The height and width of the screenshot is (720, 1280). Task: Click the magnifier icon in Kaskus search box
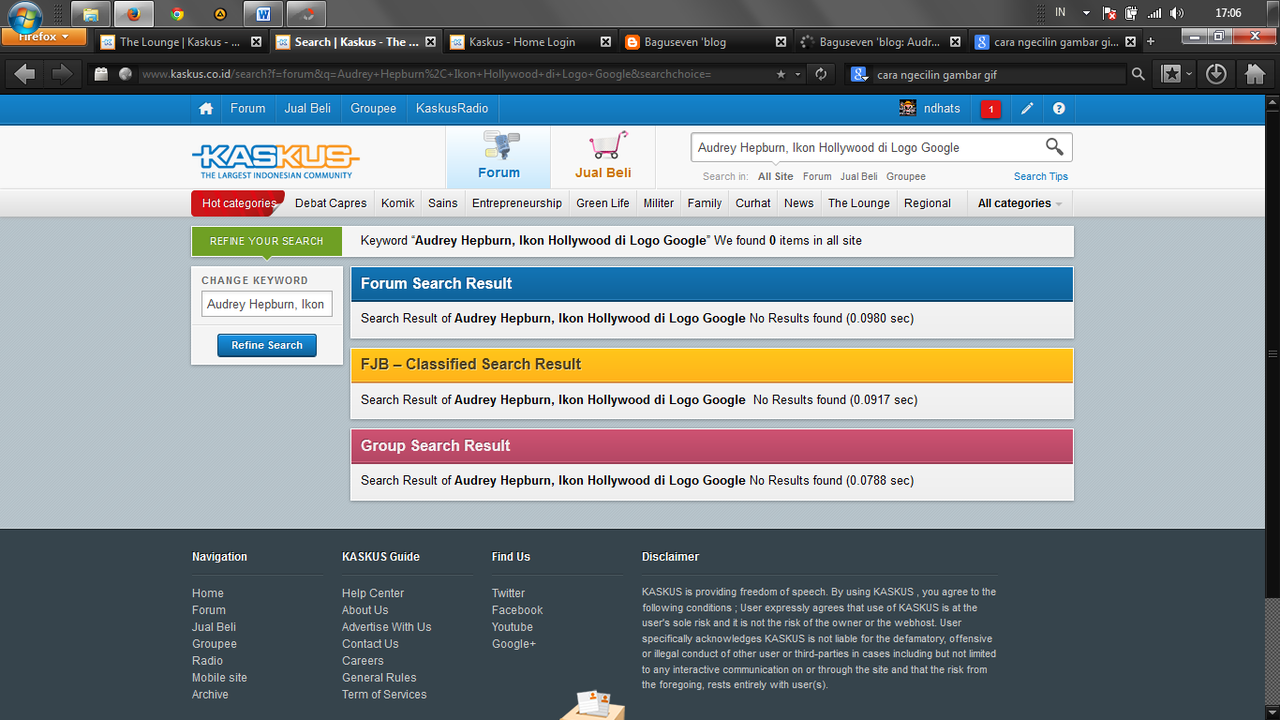click(x=1054, y=147)
